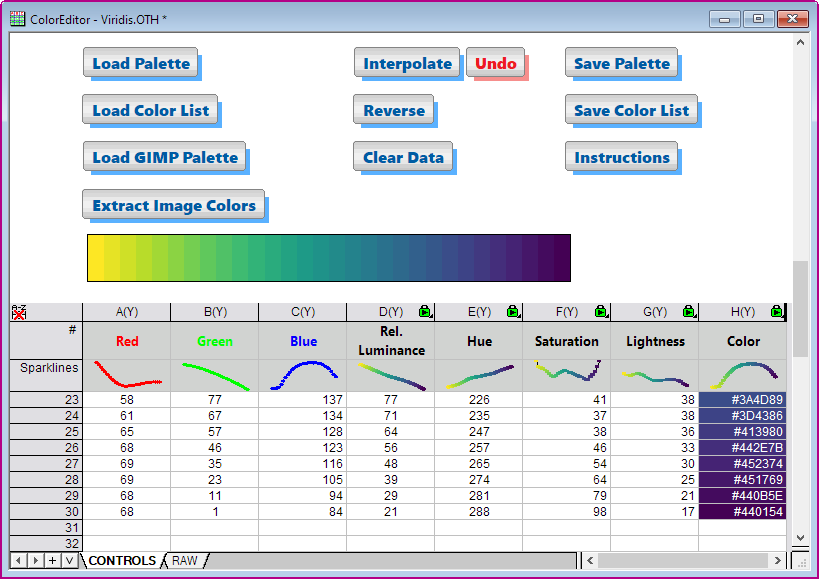Click the Undo button
The width and height of the screenshot is (819, 579).
point(496,62)
